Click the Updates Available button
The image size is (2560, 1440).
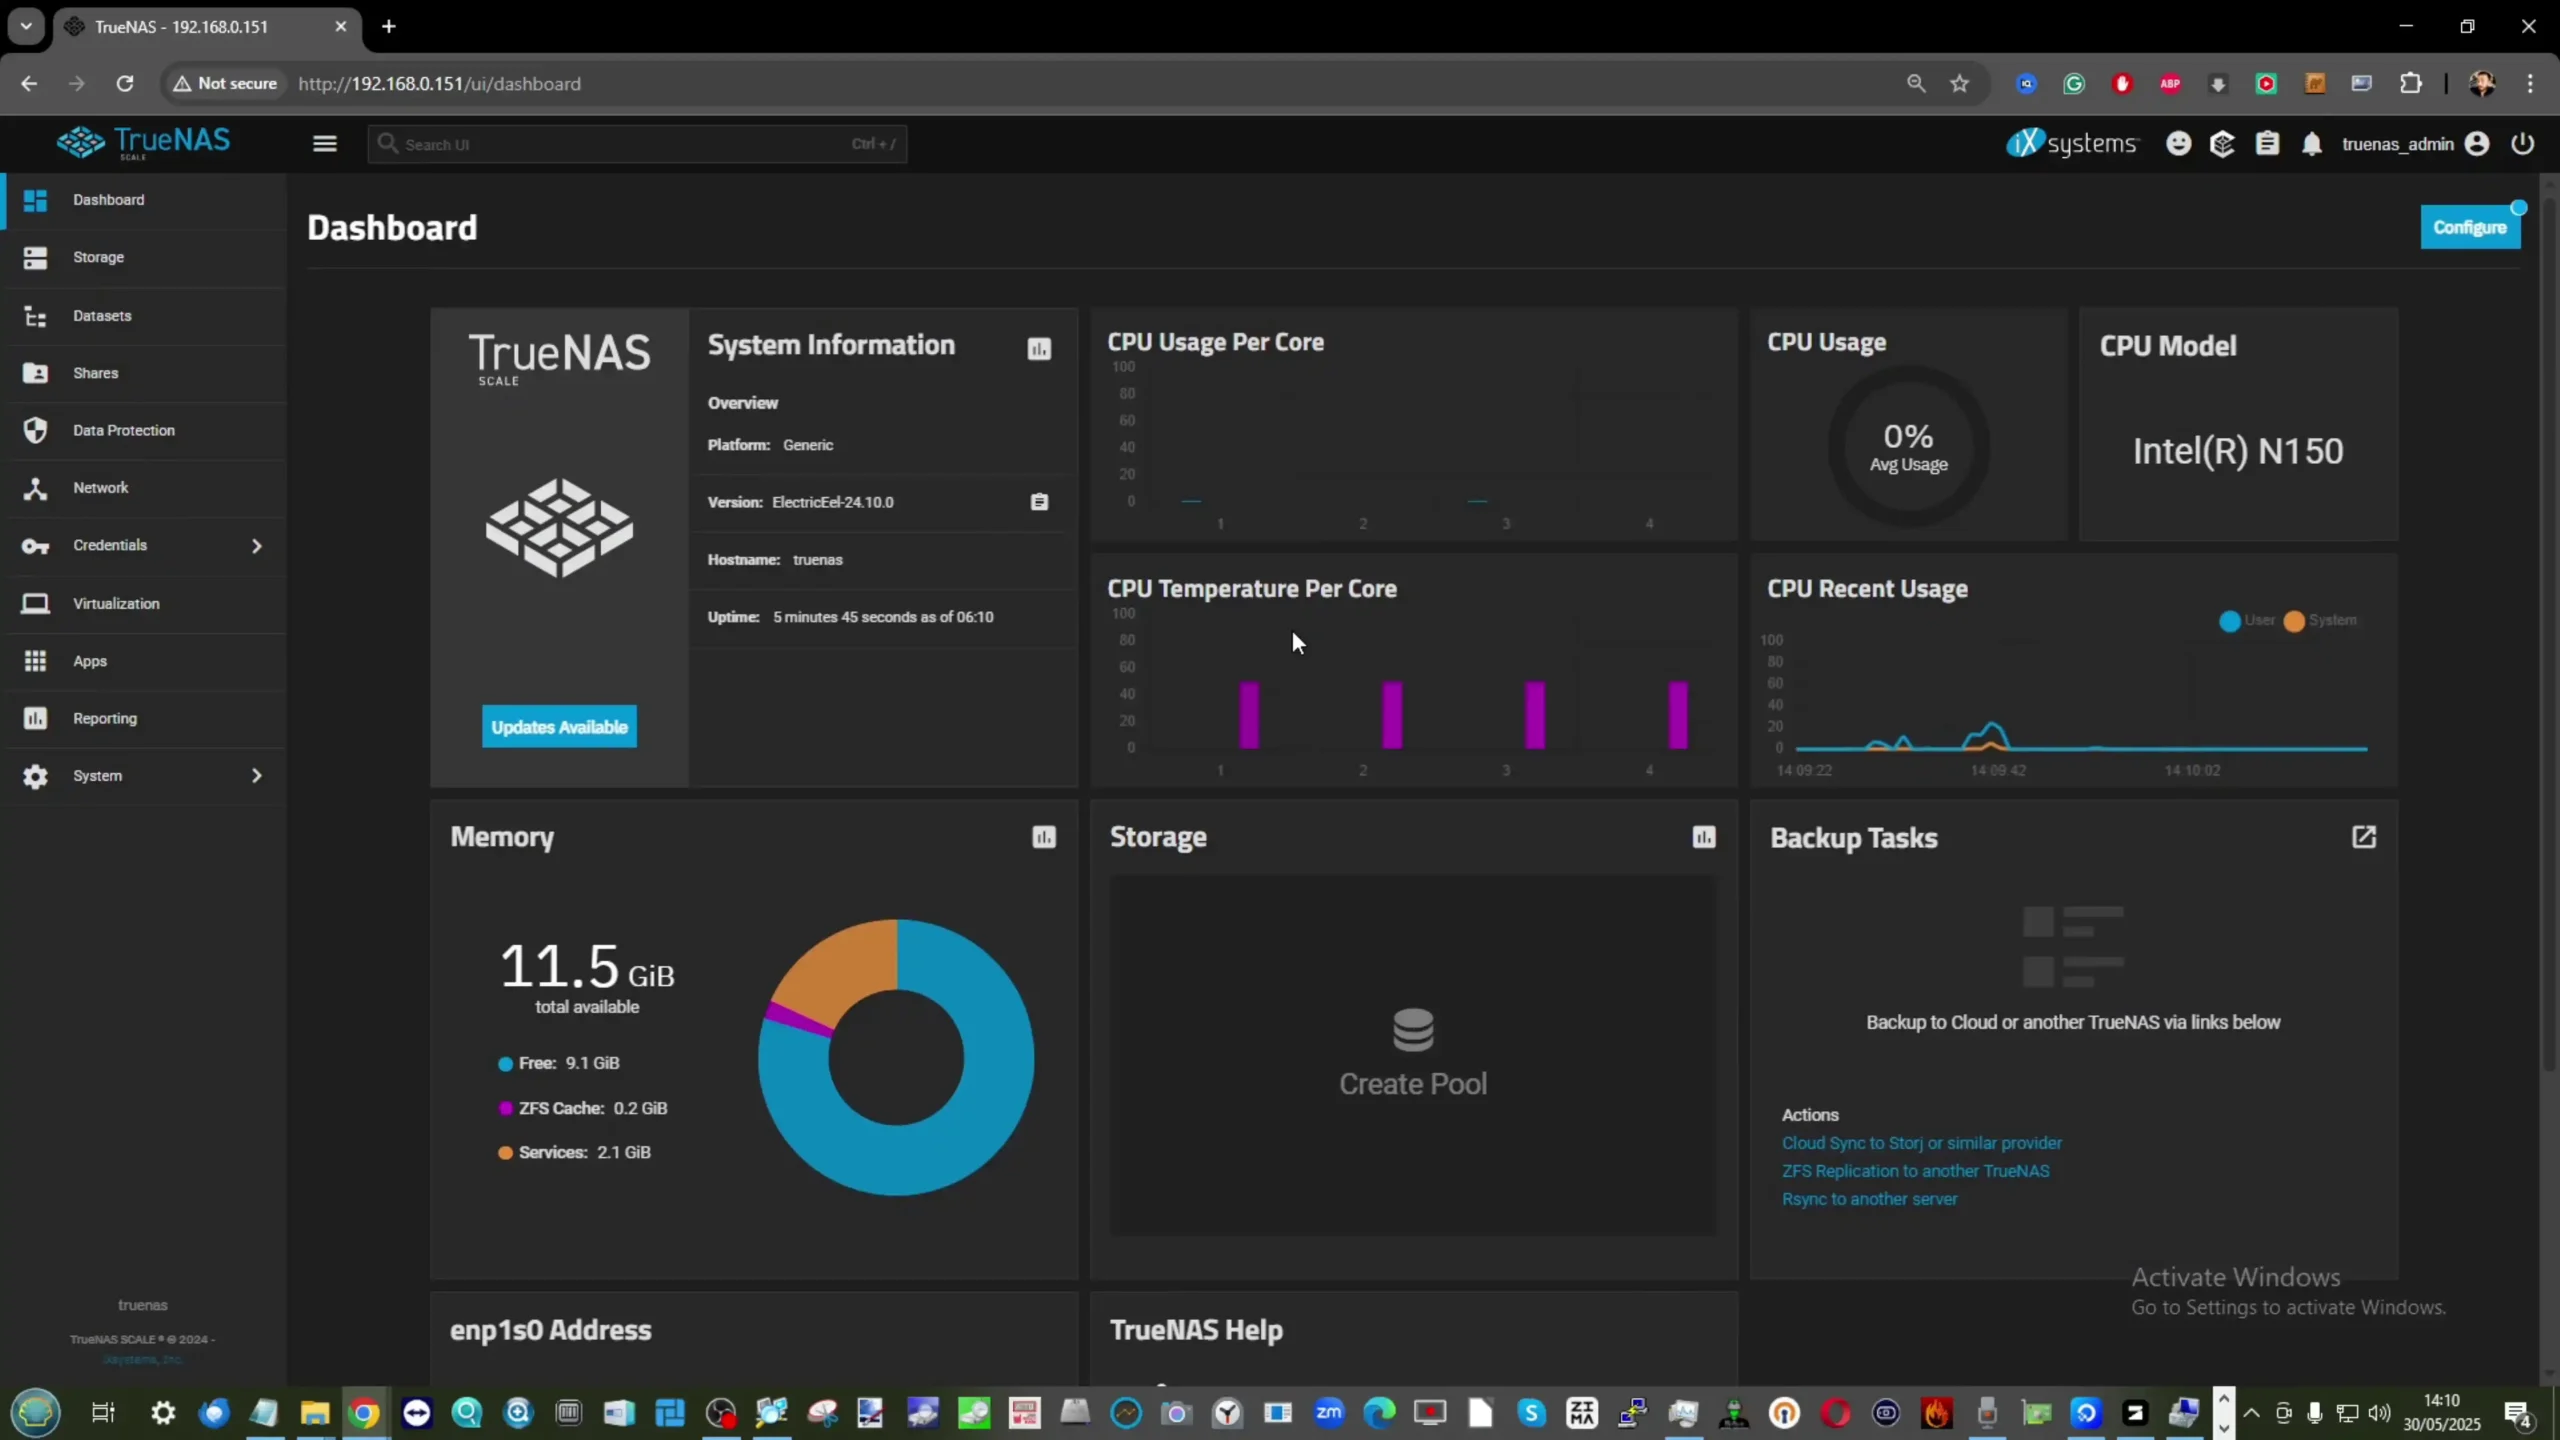coord(559,727)
